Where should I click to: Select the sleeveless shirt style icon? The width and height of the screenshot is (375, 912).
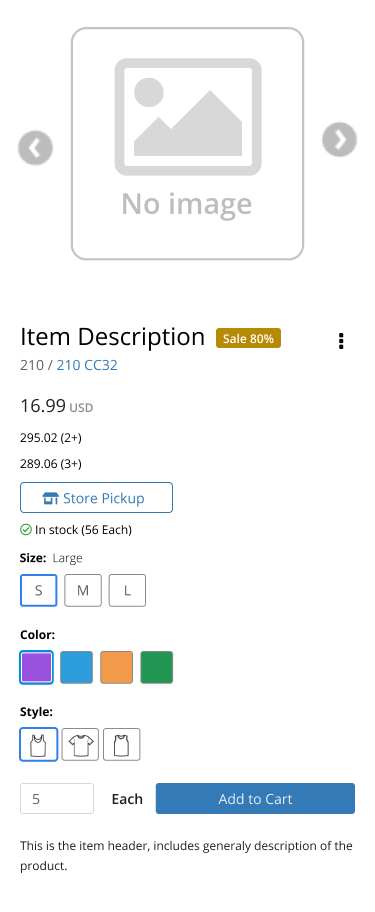(x=122, y=744)
